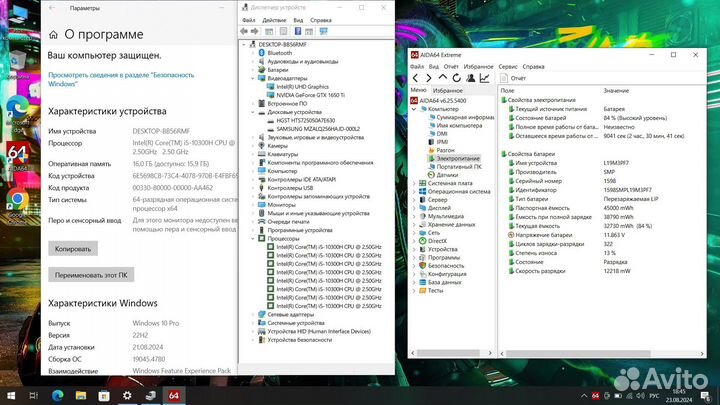The height and width of the screenshot is (405, 720).
Task: Show hidden system tray icons
Action: (x=584, y=395)
